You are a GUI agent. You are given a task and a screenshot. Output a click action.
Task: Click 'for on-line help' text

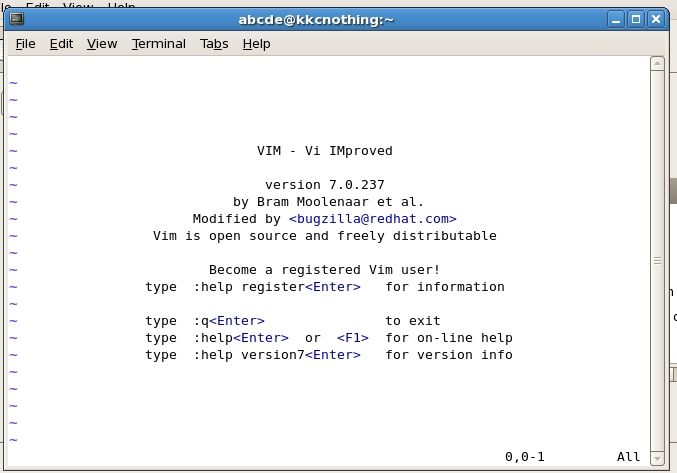pyautogui.click(x=449, y=338)
